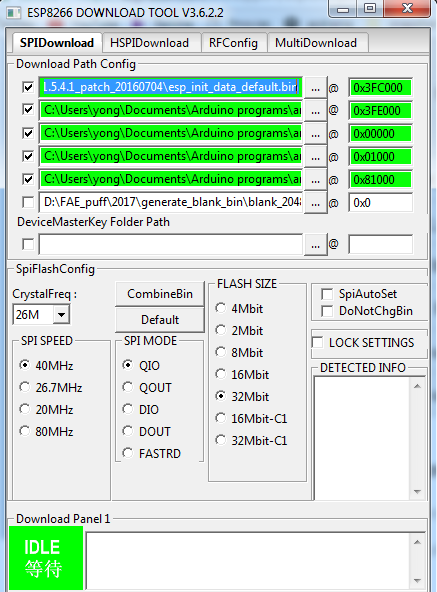Screen dimensions: 437x592
Task: Browse DeviceMasterKey folder path
Action: click(315, 245)
